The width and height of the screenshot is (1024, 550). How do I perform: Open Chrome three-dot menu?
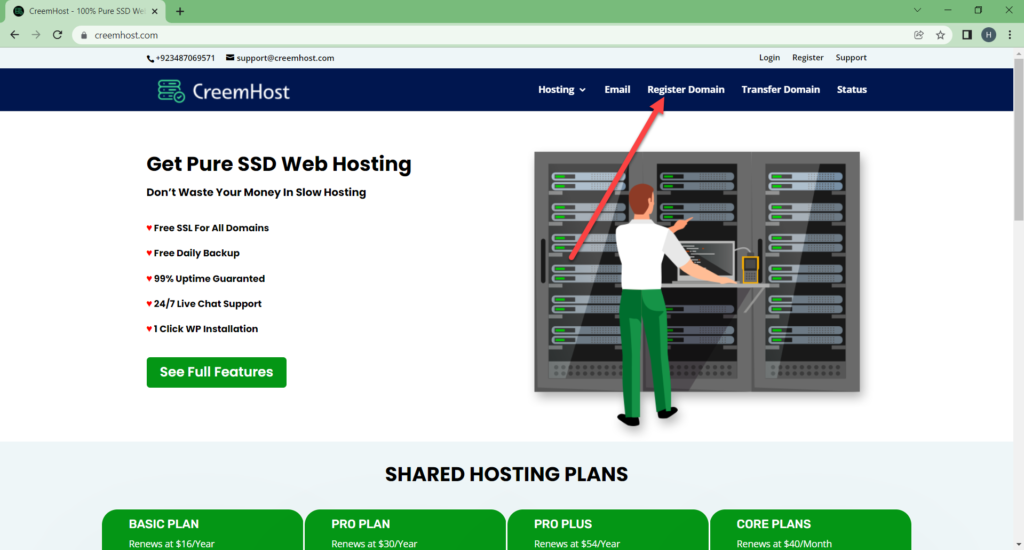(x=1010, y=35)
